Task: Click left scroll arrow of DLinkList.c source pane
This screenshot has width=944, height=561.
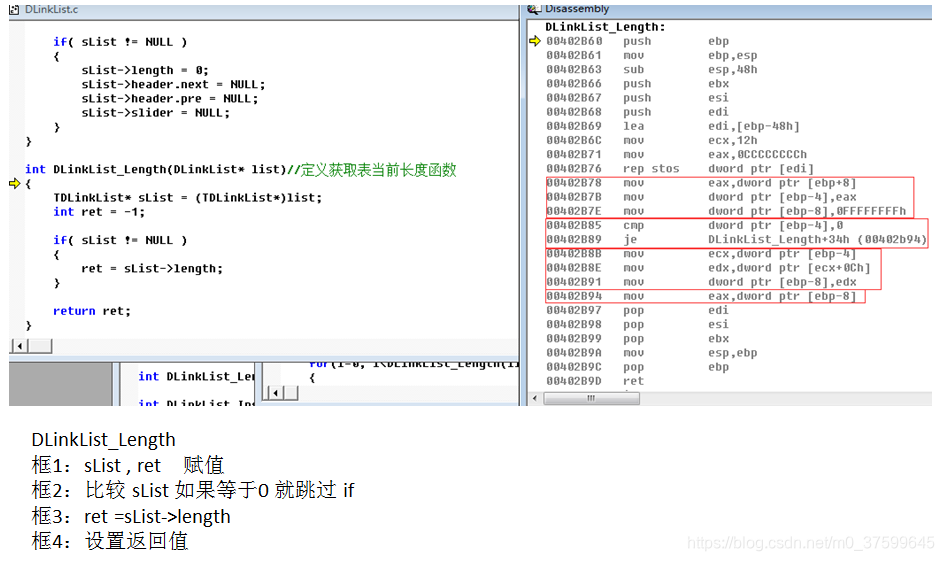Action: point(20,346)
